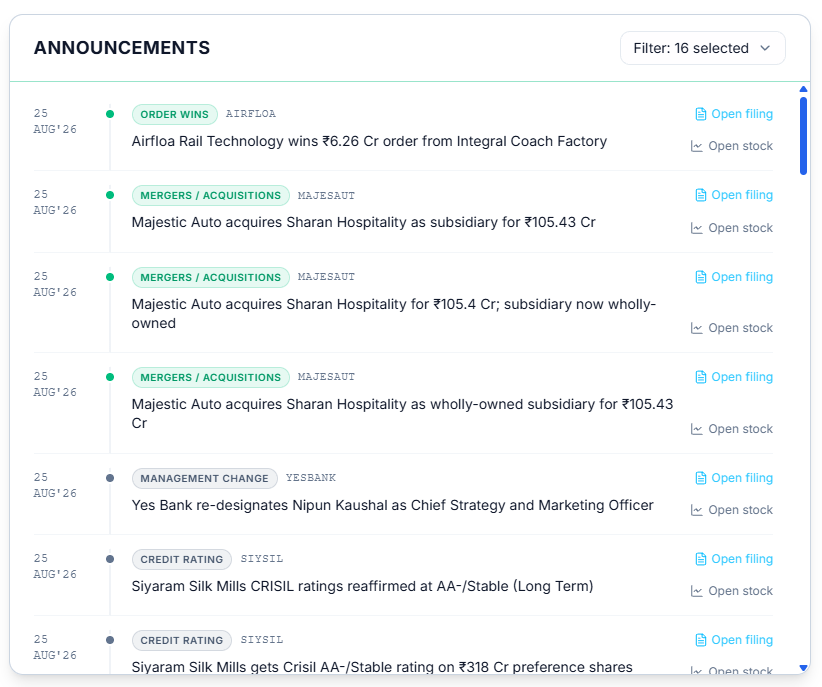Click filing icon for Majestic Auto ₹105.4 Cr row
The height and width of the screenshot is (687, 822).
700,277
